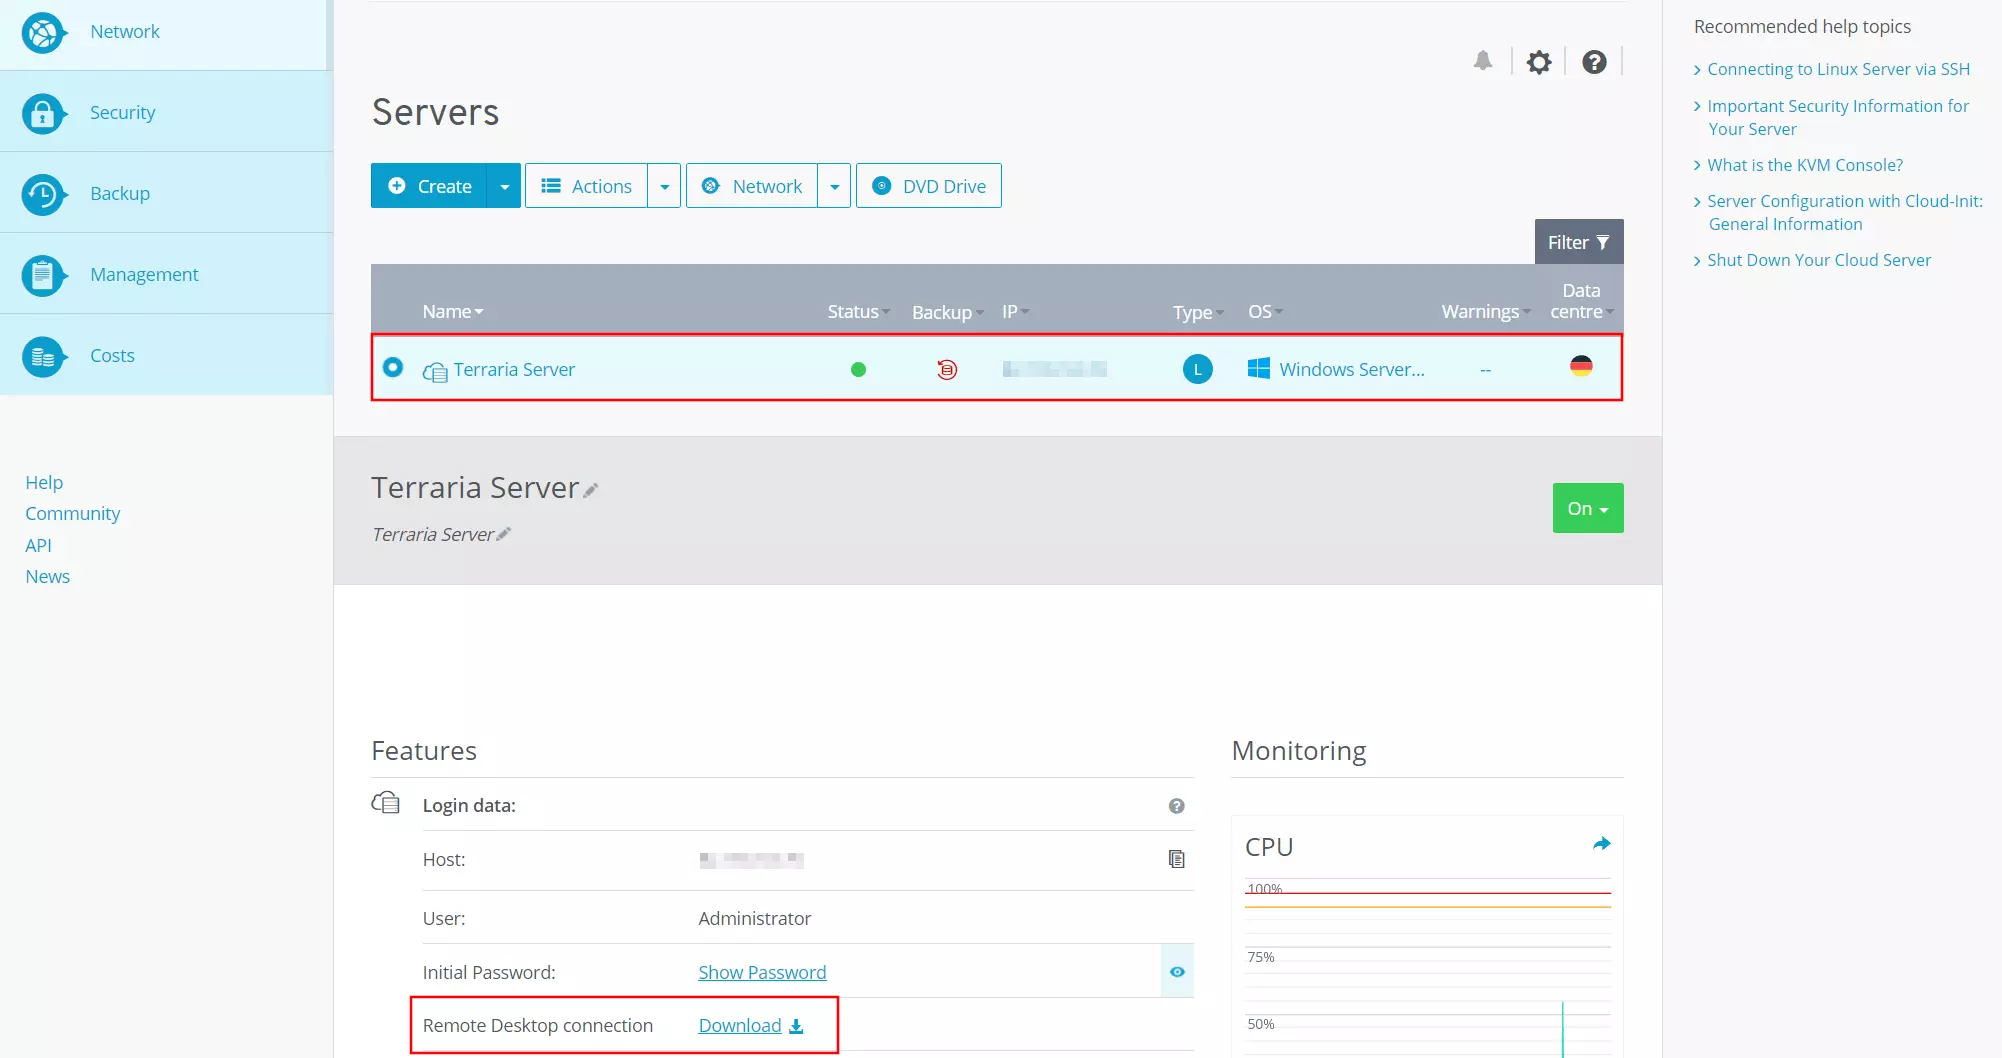Open the API link in sidebar
The height and width of the screenshot is (1058, 2002).
(38, 545)
